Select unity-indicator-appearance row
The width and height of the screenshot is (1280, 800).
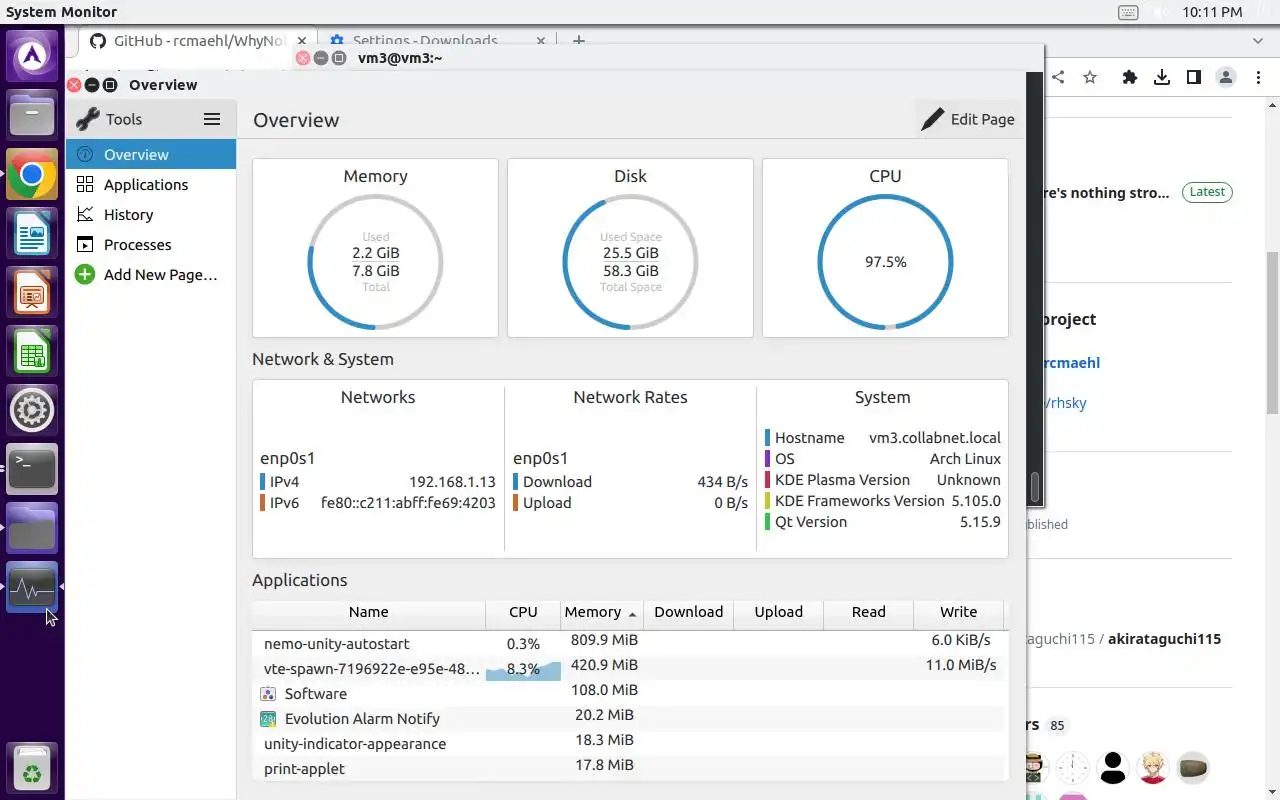point(628,743)
